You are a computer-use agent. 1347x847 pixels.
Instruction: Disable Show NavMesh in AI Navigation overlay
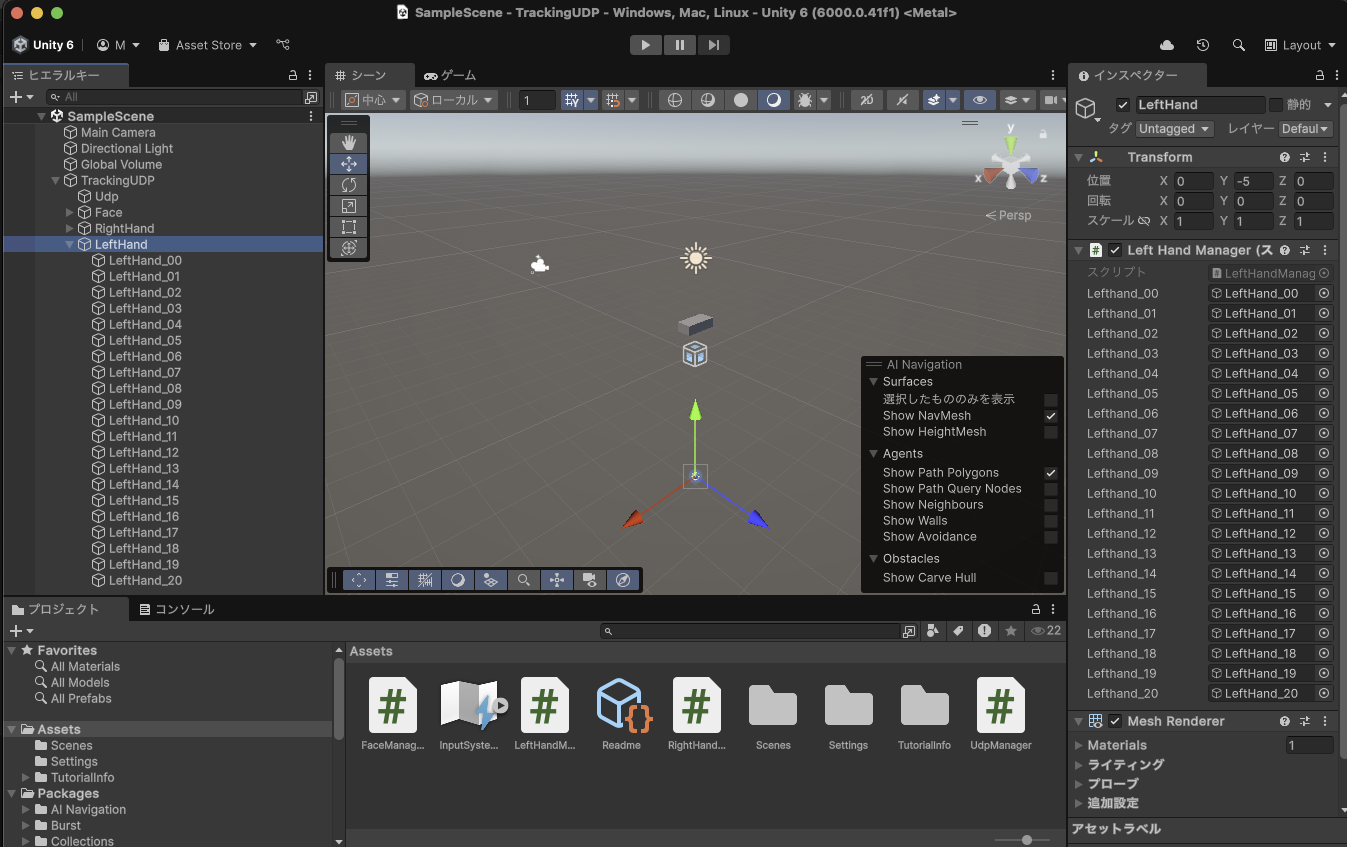click(1051, 415)
